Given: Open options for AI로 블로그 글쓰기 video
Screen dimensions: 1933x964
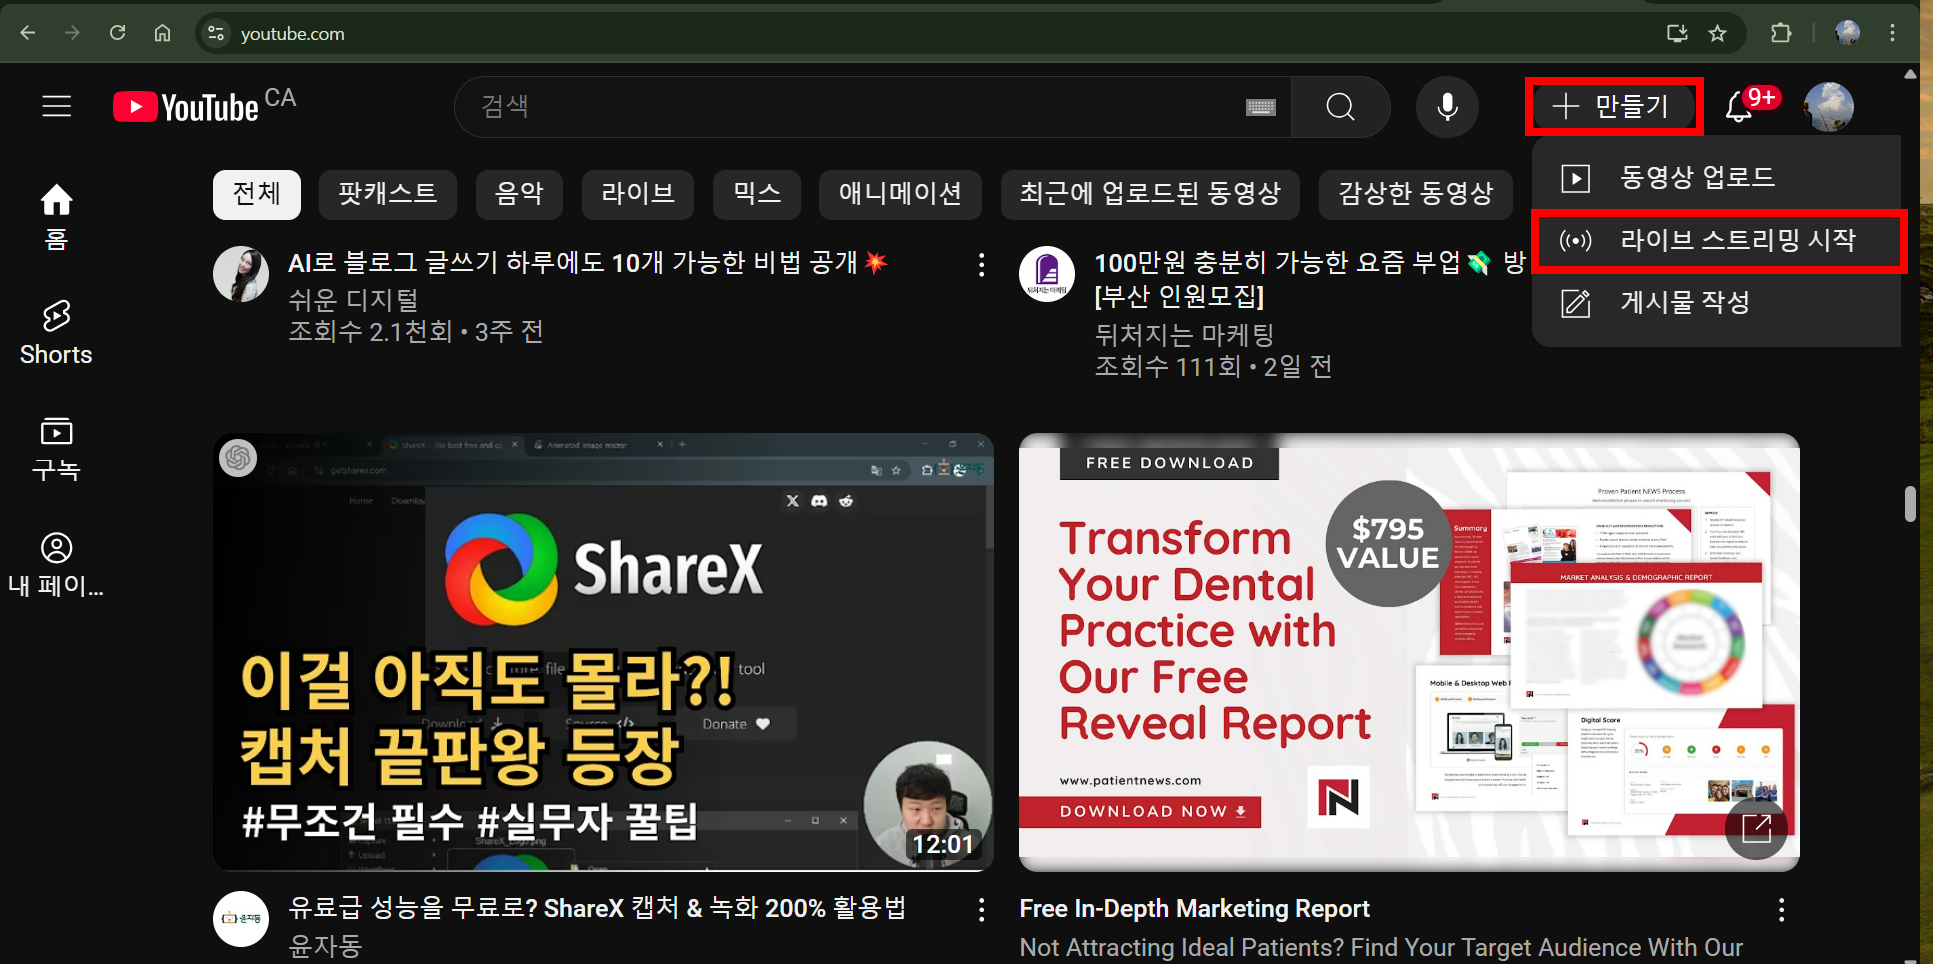Looking at the screenshot, I should coord(981,265).
